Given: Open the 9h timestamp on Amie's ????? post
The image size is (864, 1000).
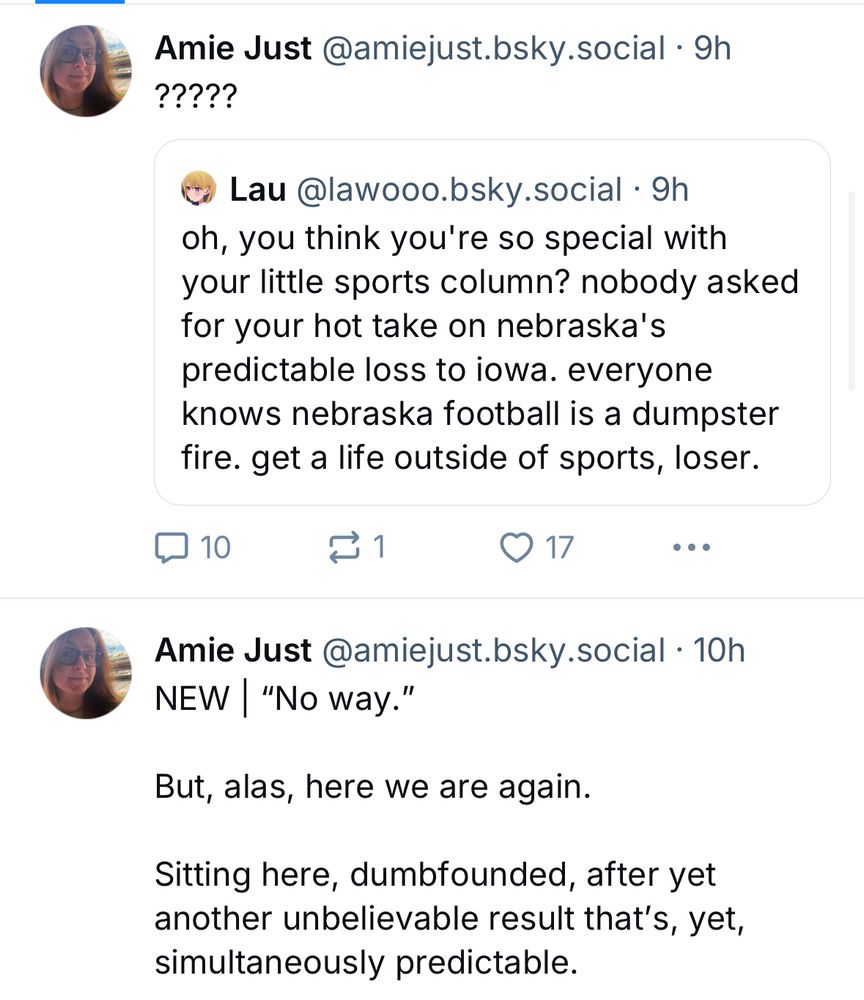Looking at the screenshot, I should [712, 48].
